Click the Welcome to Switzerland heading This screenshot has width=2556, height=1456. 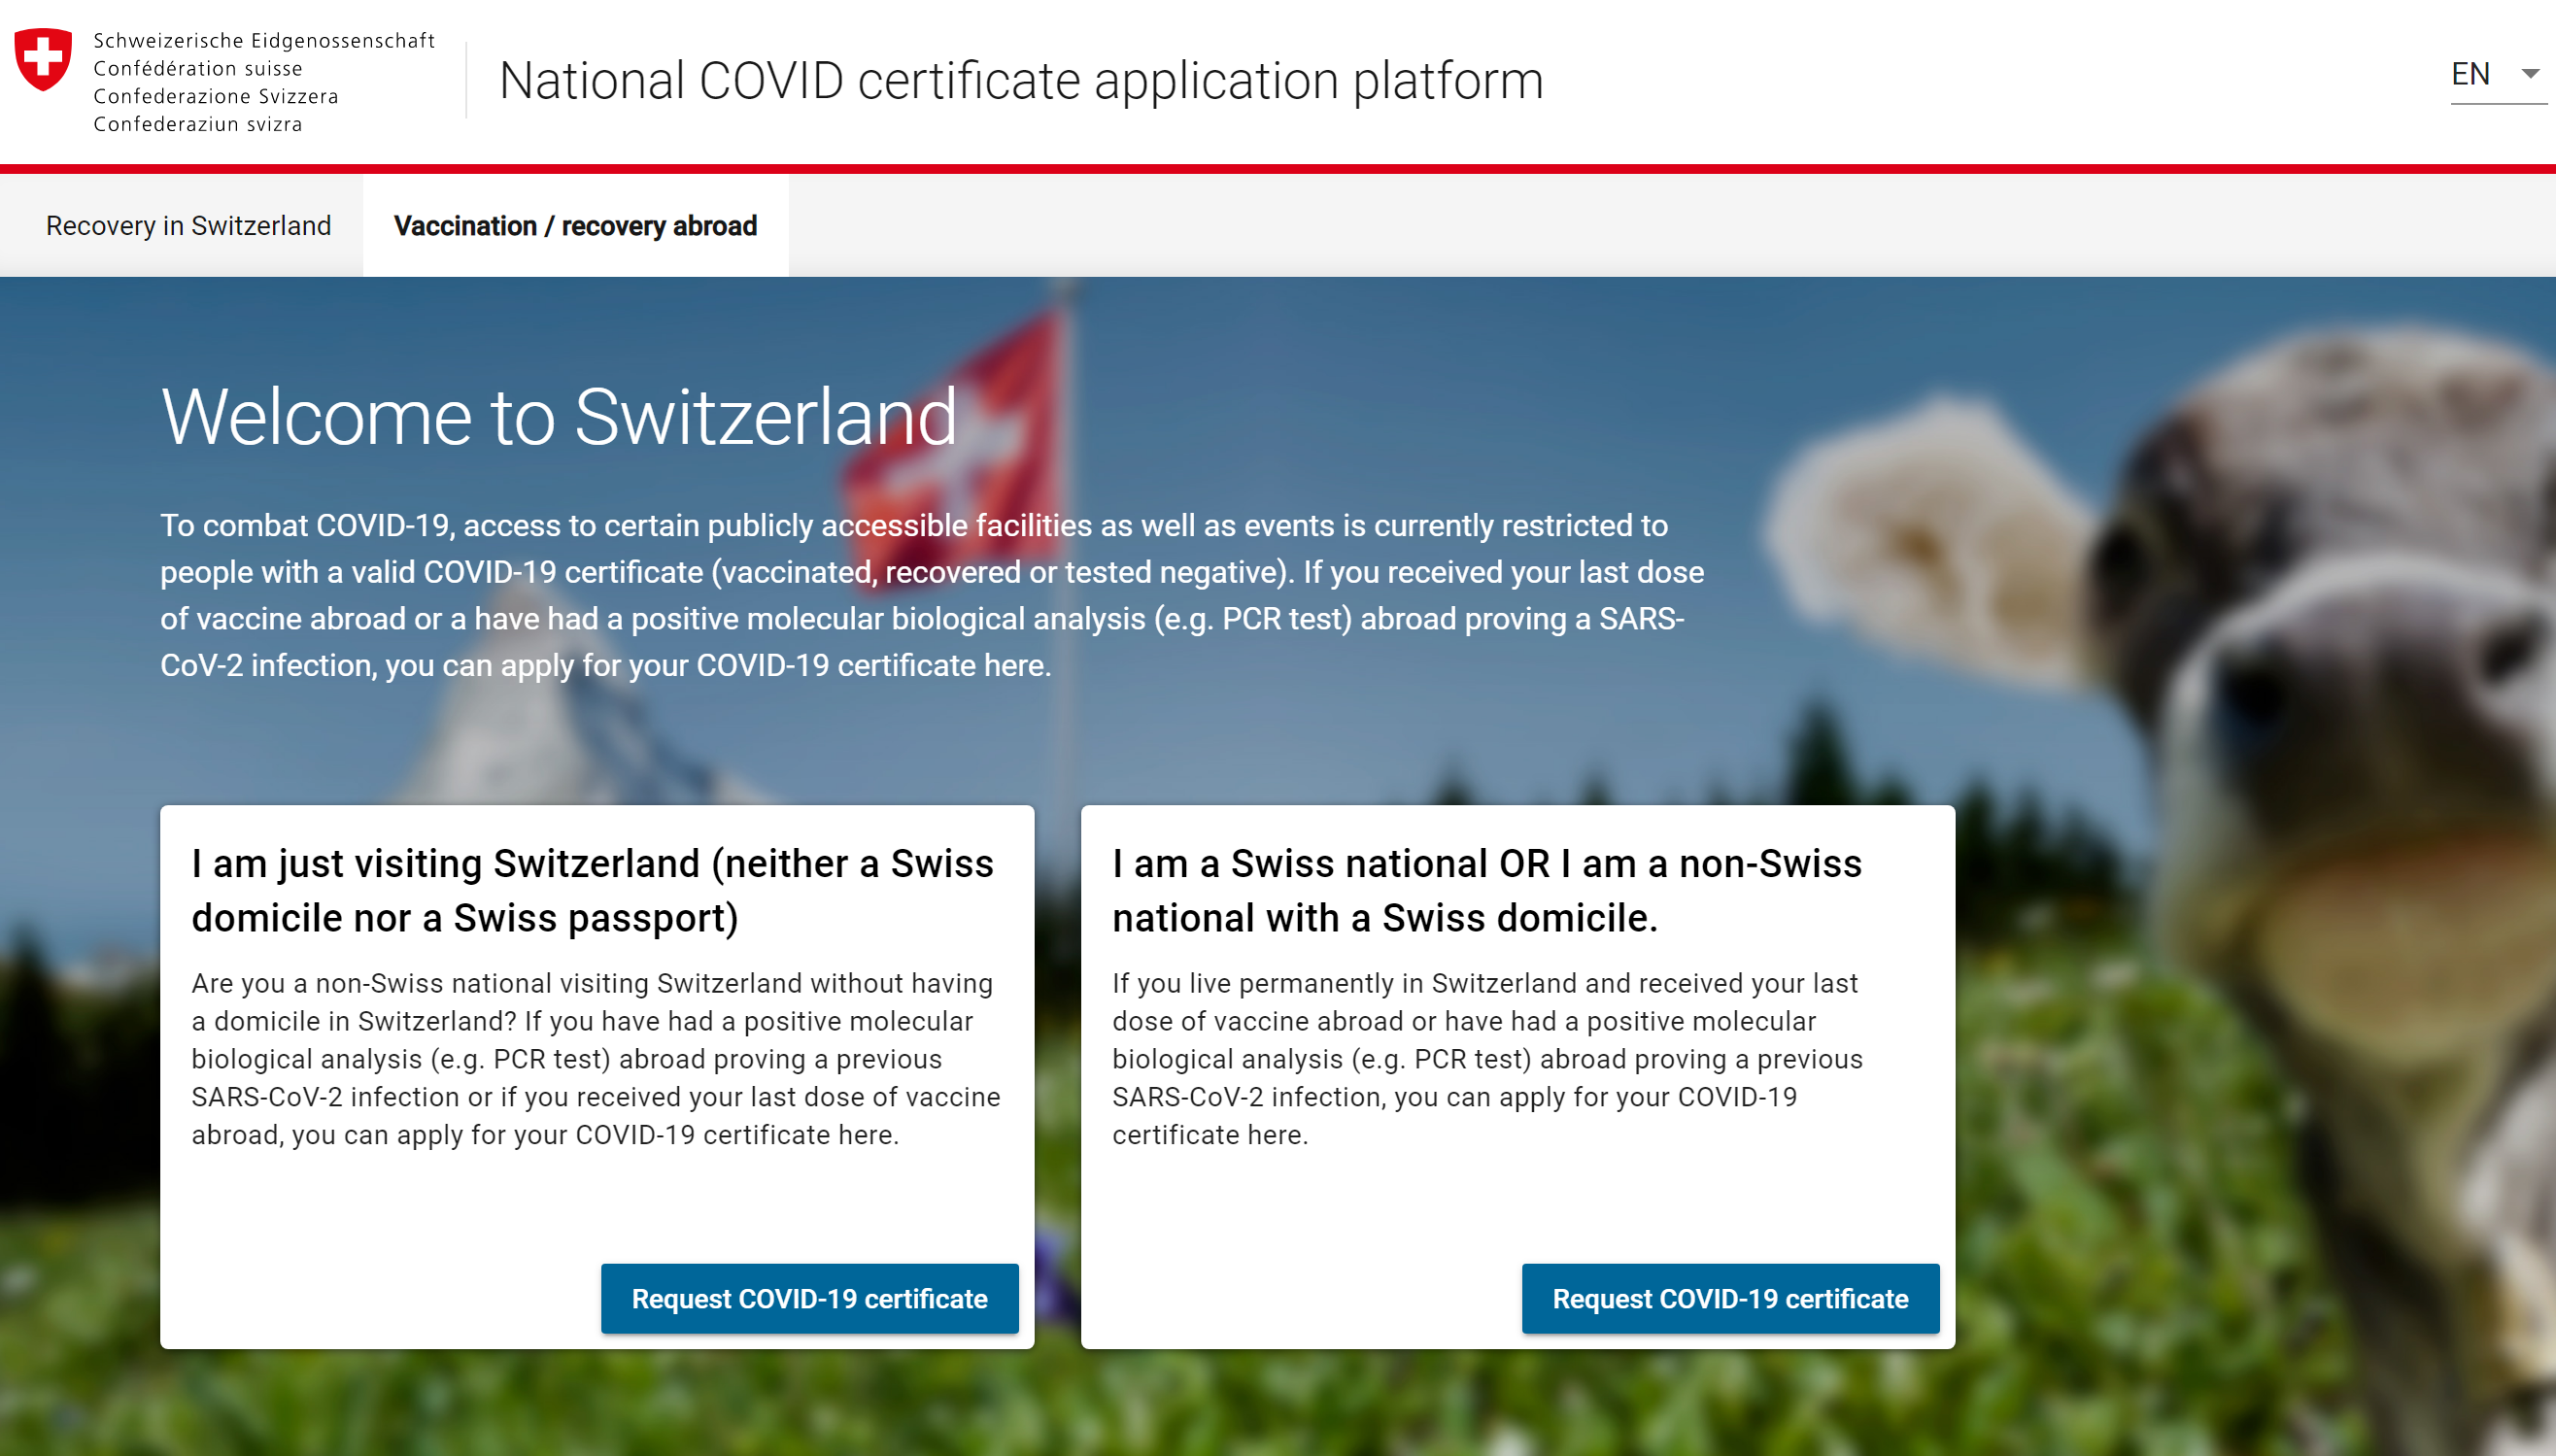pyautogui.click(x=558, y=417)
